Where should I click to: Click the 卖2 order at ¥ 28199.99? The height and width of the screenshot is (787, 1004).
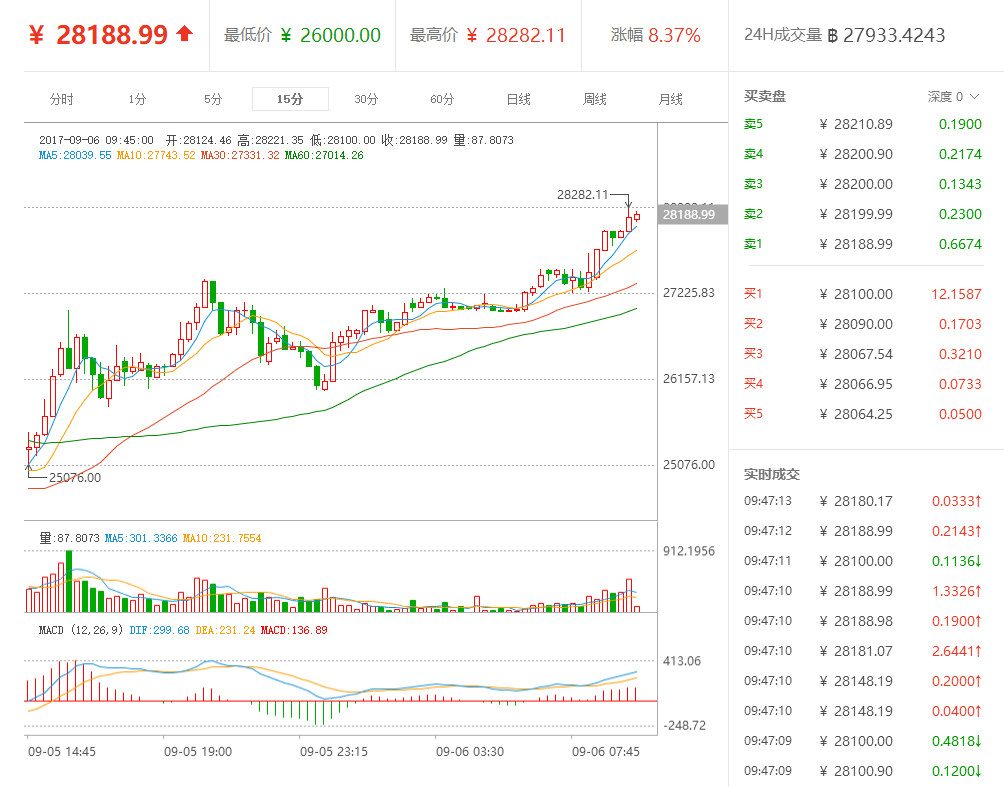863,215
